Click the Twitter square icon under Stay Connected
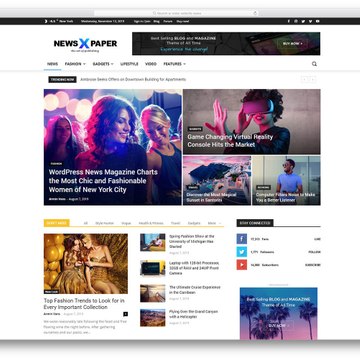The image size is (360, 360). coord(242,252)
